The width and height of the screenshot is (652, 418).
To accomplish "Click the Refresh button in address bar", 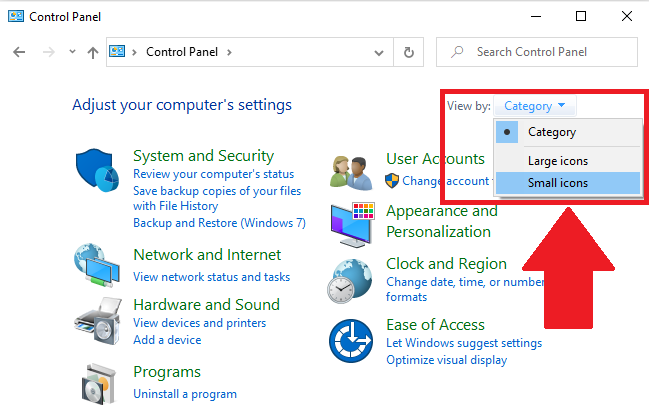I will [408, 52].
